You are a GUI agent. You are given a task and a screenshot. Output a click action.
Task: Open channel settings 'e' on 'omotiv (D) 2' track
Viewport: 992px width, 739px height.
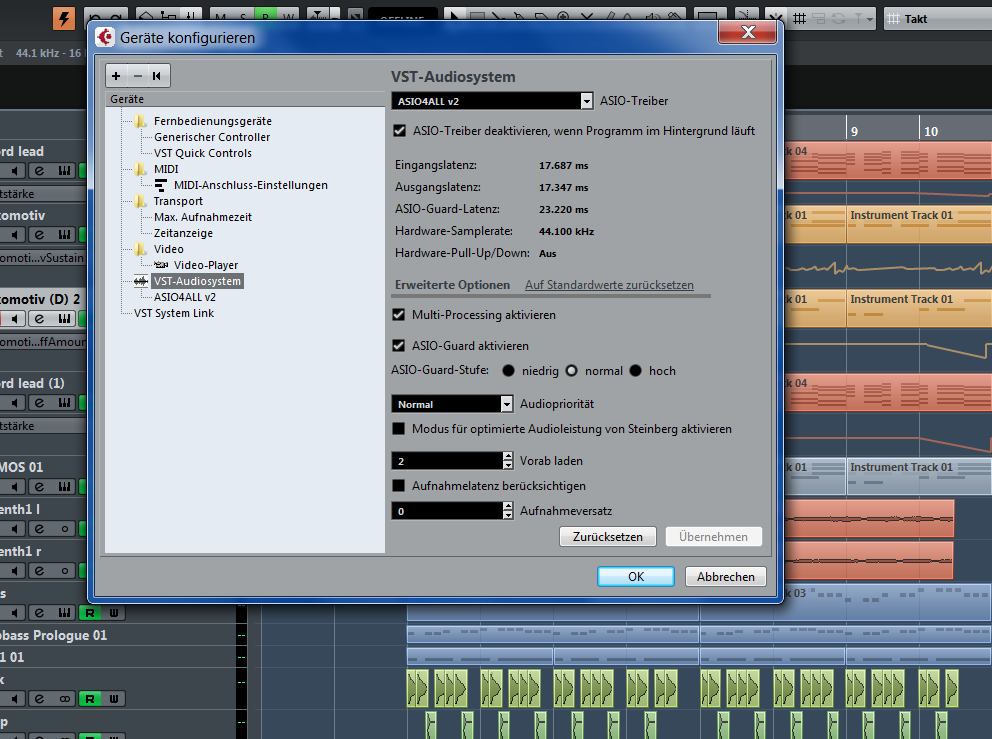click(x=39, y=318)
